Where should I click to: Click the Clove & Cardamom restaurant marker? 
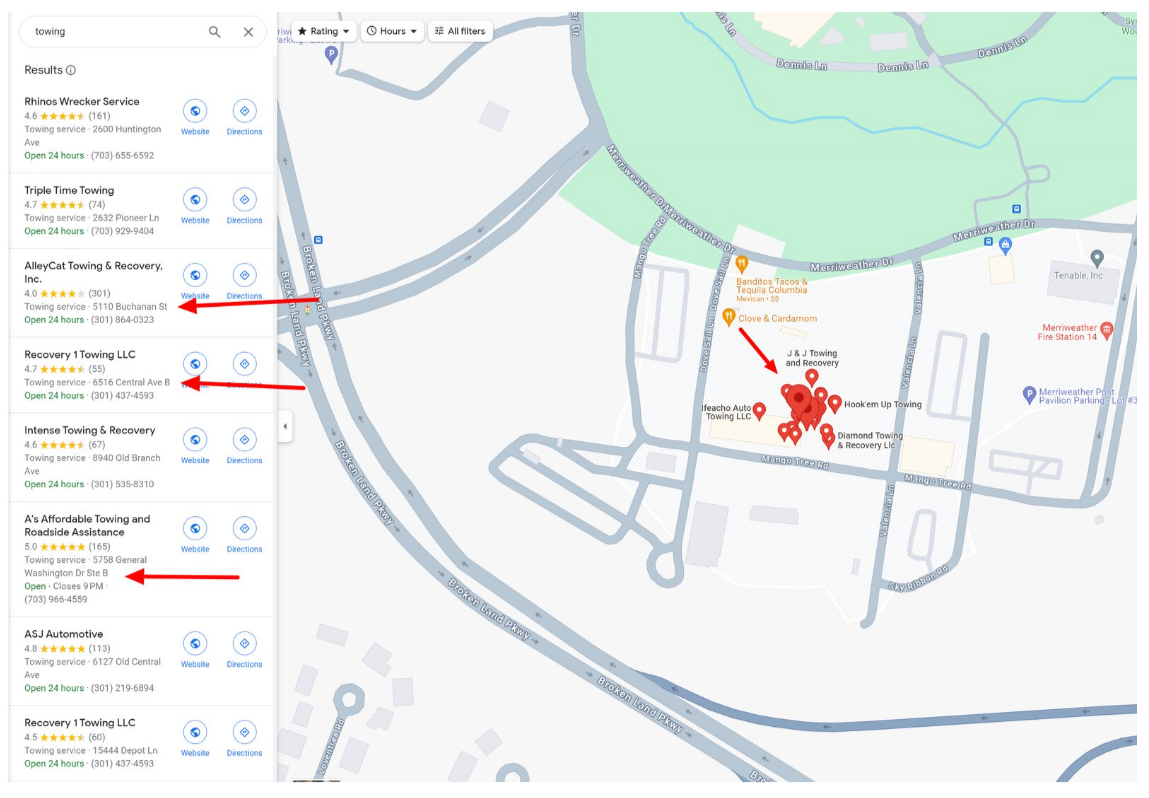[728, 317]
